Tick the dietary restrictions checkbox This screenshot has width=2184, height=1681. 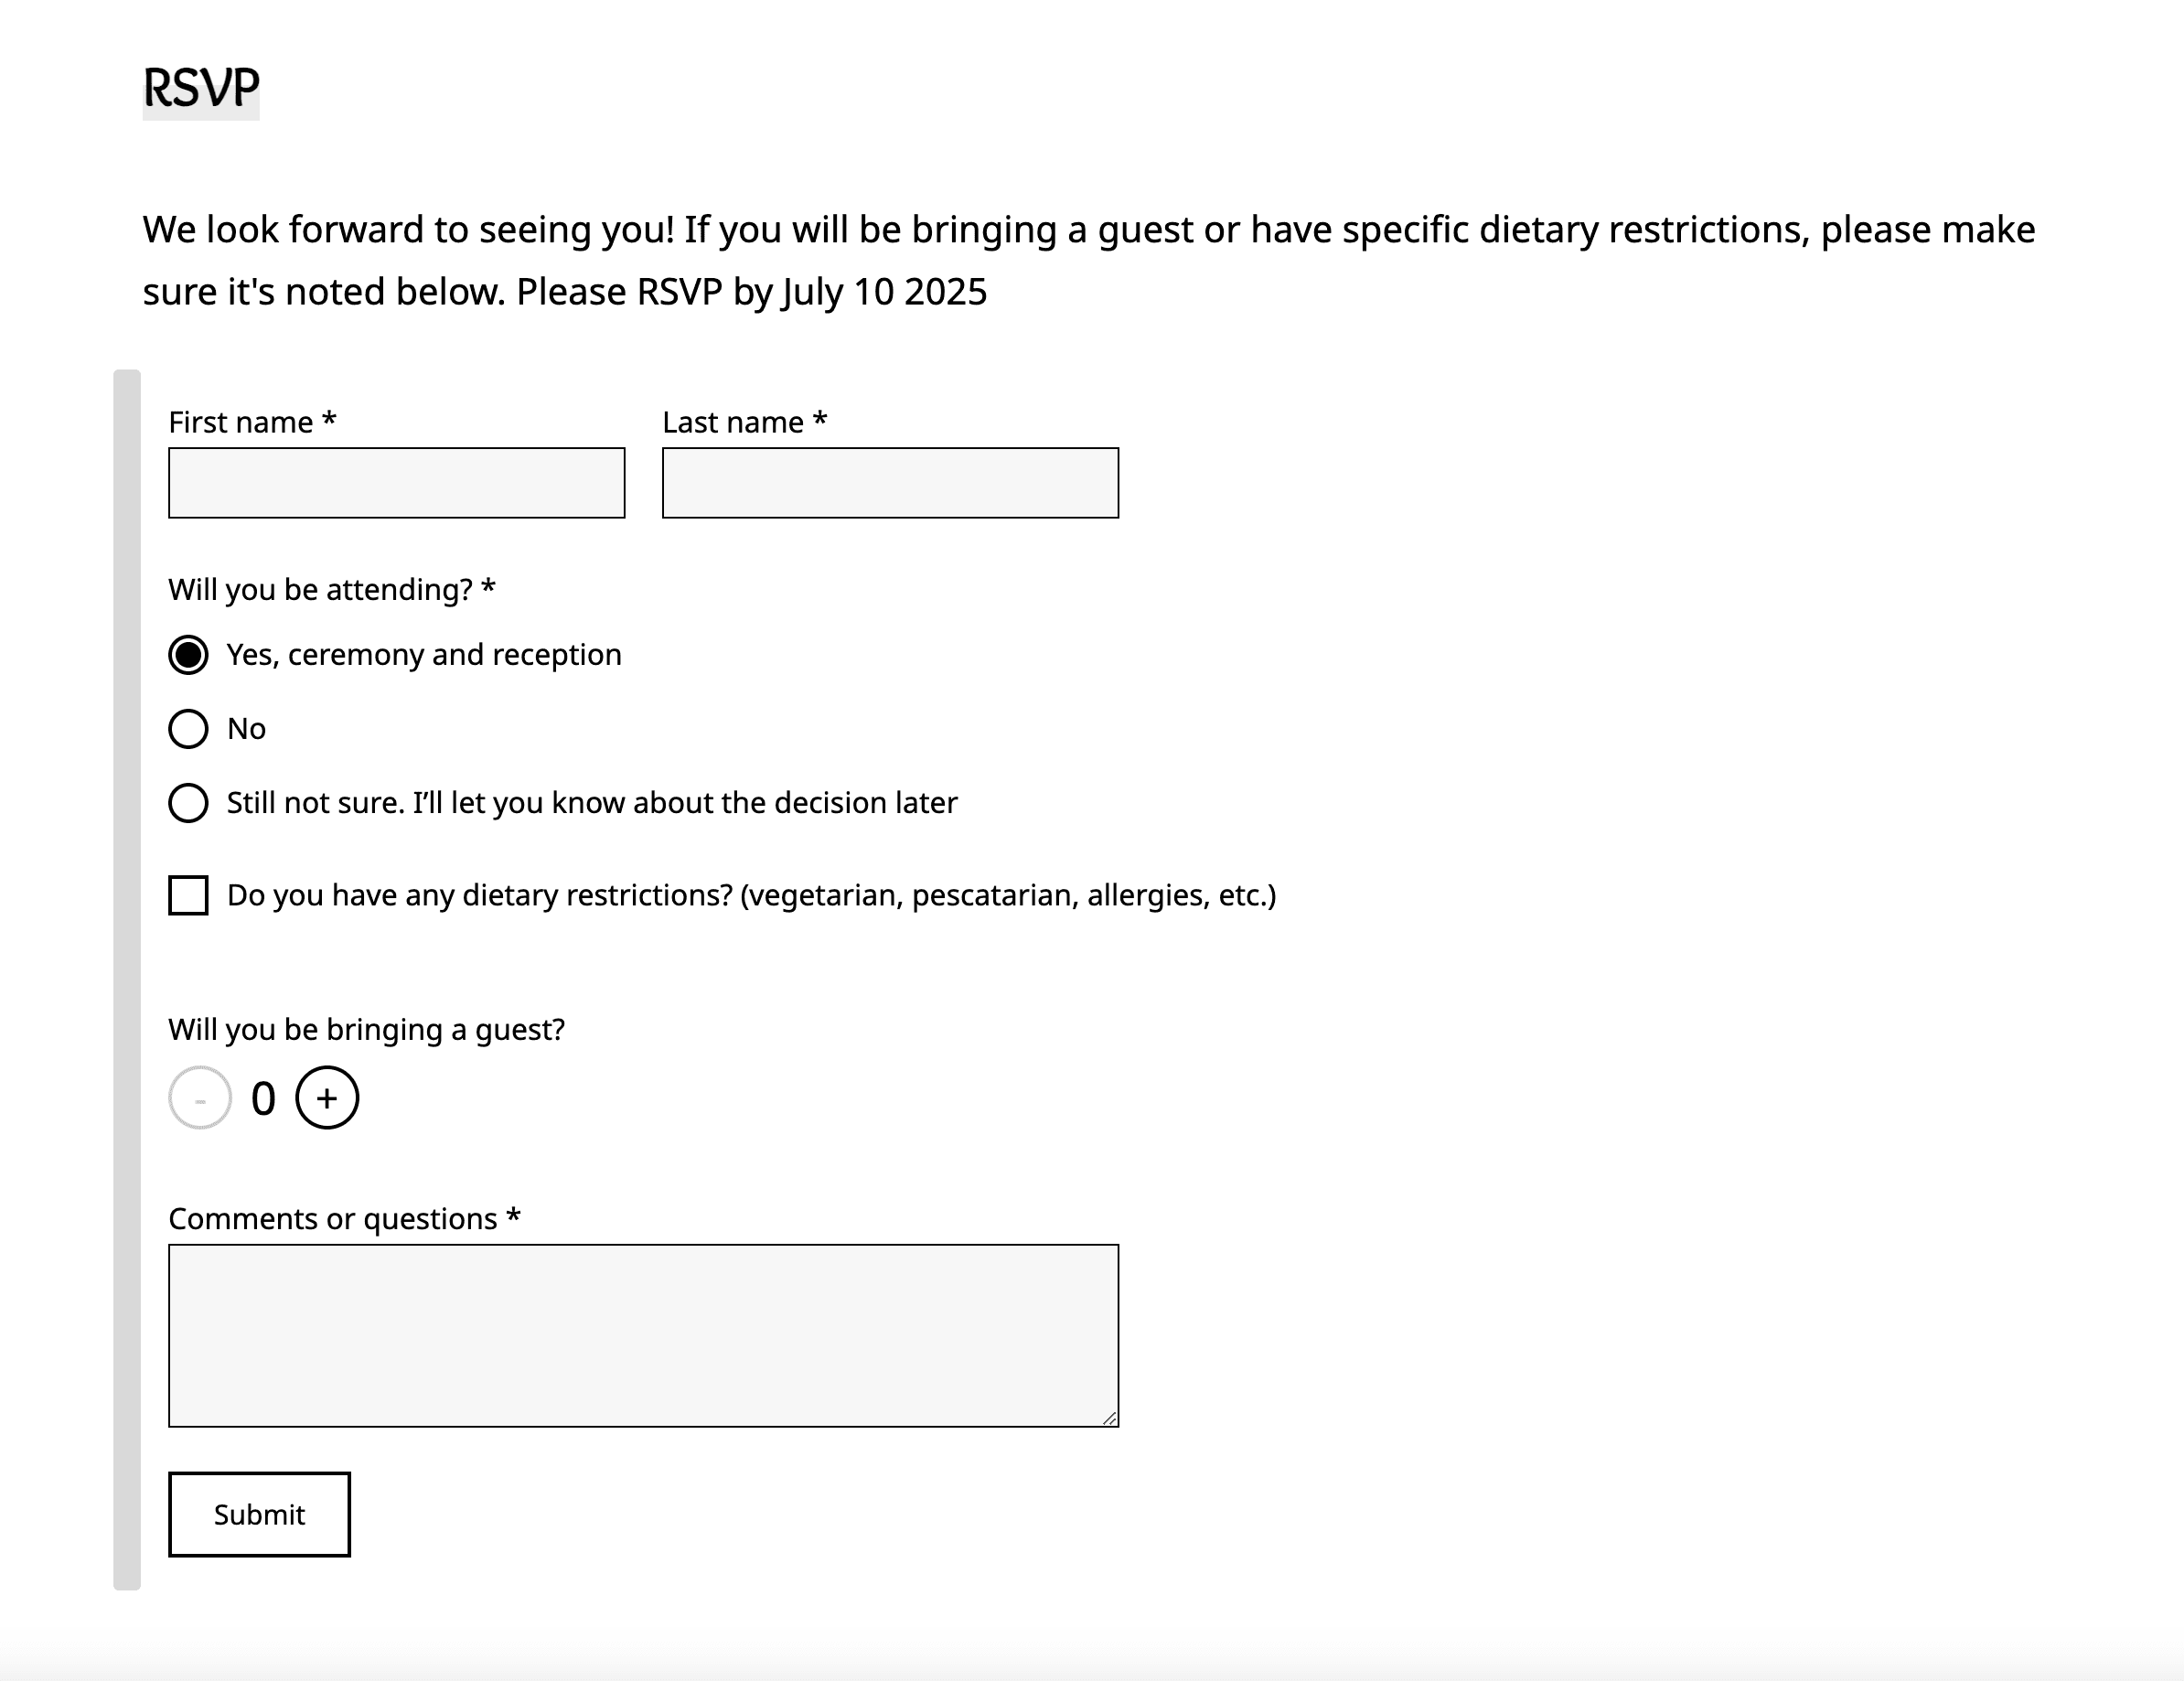(188, 895)
